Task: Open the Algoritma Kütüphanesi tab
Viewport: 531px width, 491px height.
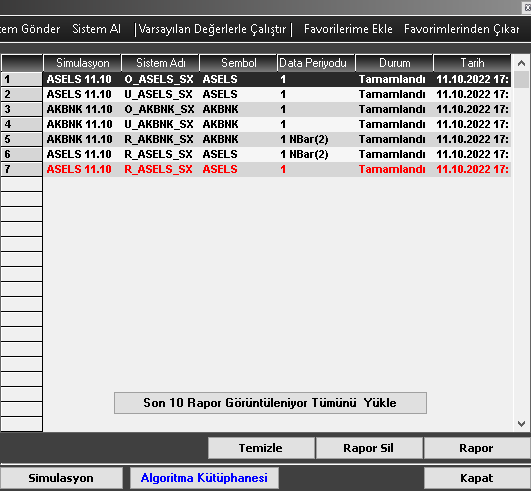Action: tap(204, 478)
